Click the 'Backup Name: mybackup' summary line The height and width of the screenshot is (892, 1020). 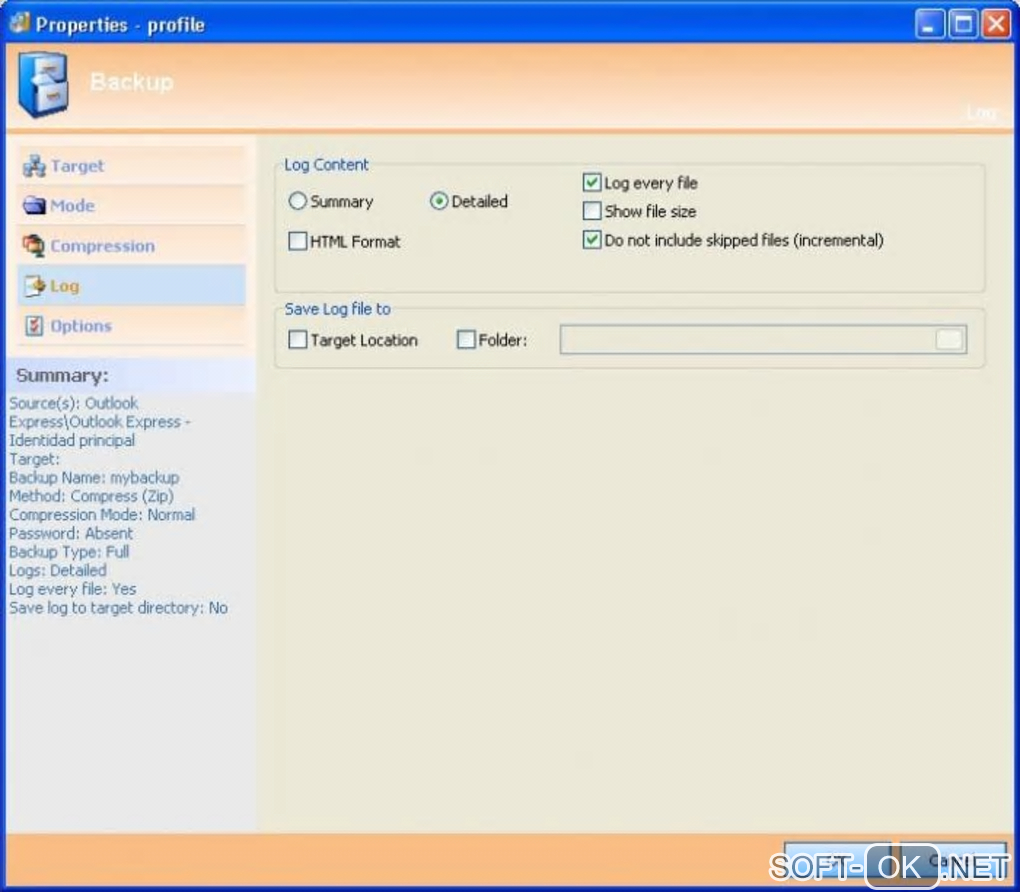(94, 478)
